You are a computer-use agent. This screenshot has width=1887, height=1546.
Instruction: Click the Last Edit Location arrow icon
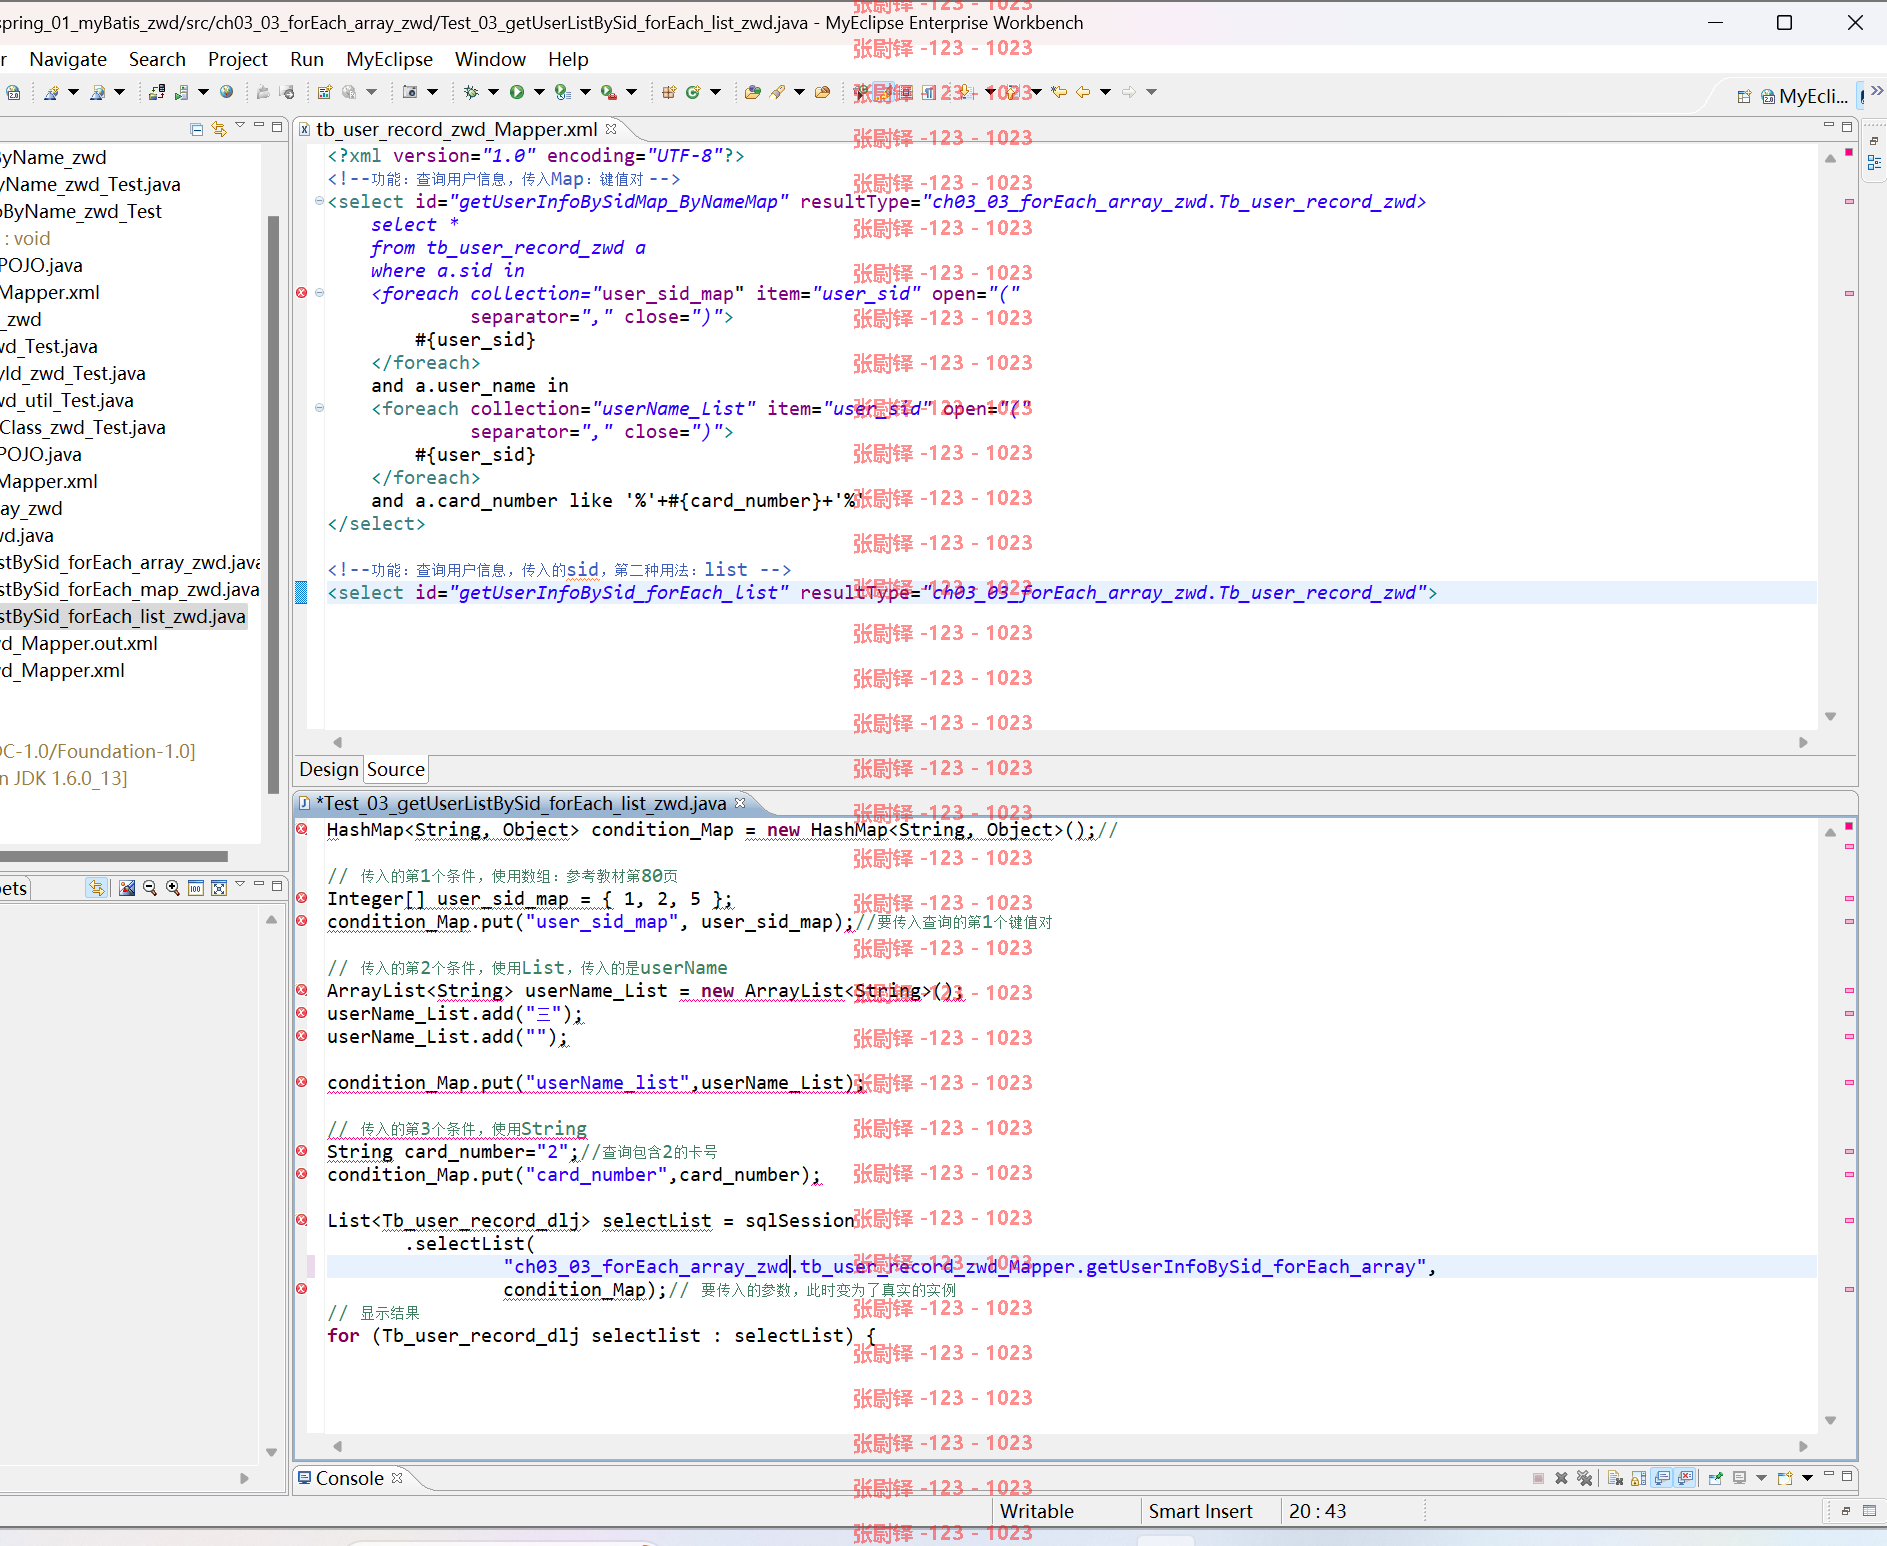click(1059, 92)
